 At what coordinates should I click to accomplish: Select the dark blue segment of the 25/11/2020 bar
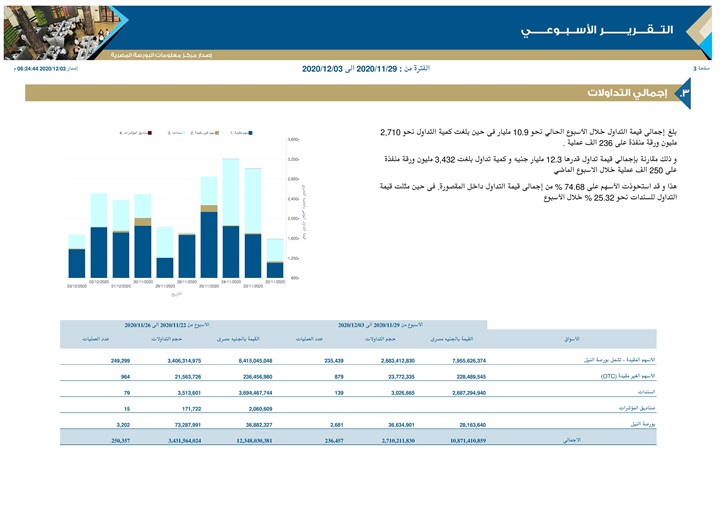coord(209,245)
